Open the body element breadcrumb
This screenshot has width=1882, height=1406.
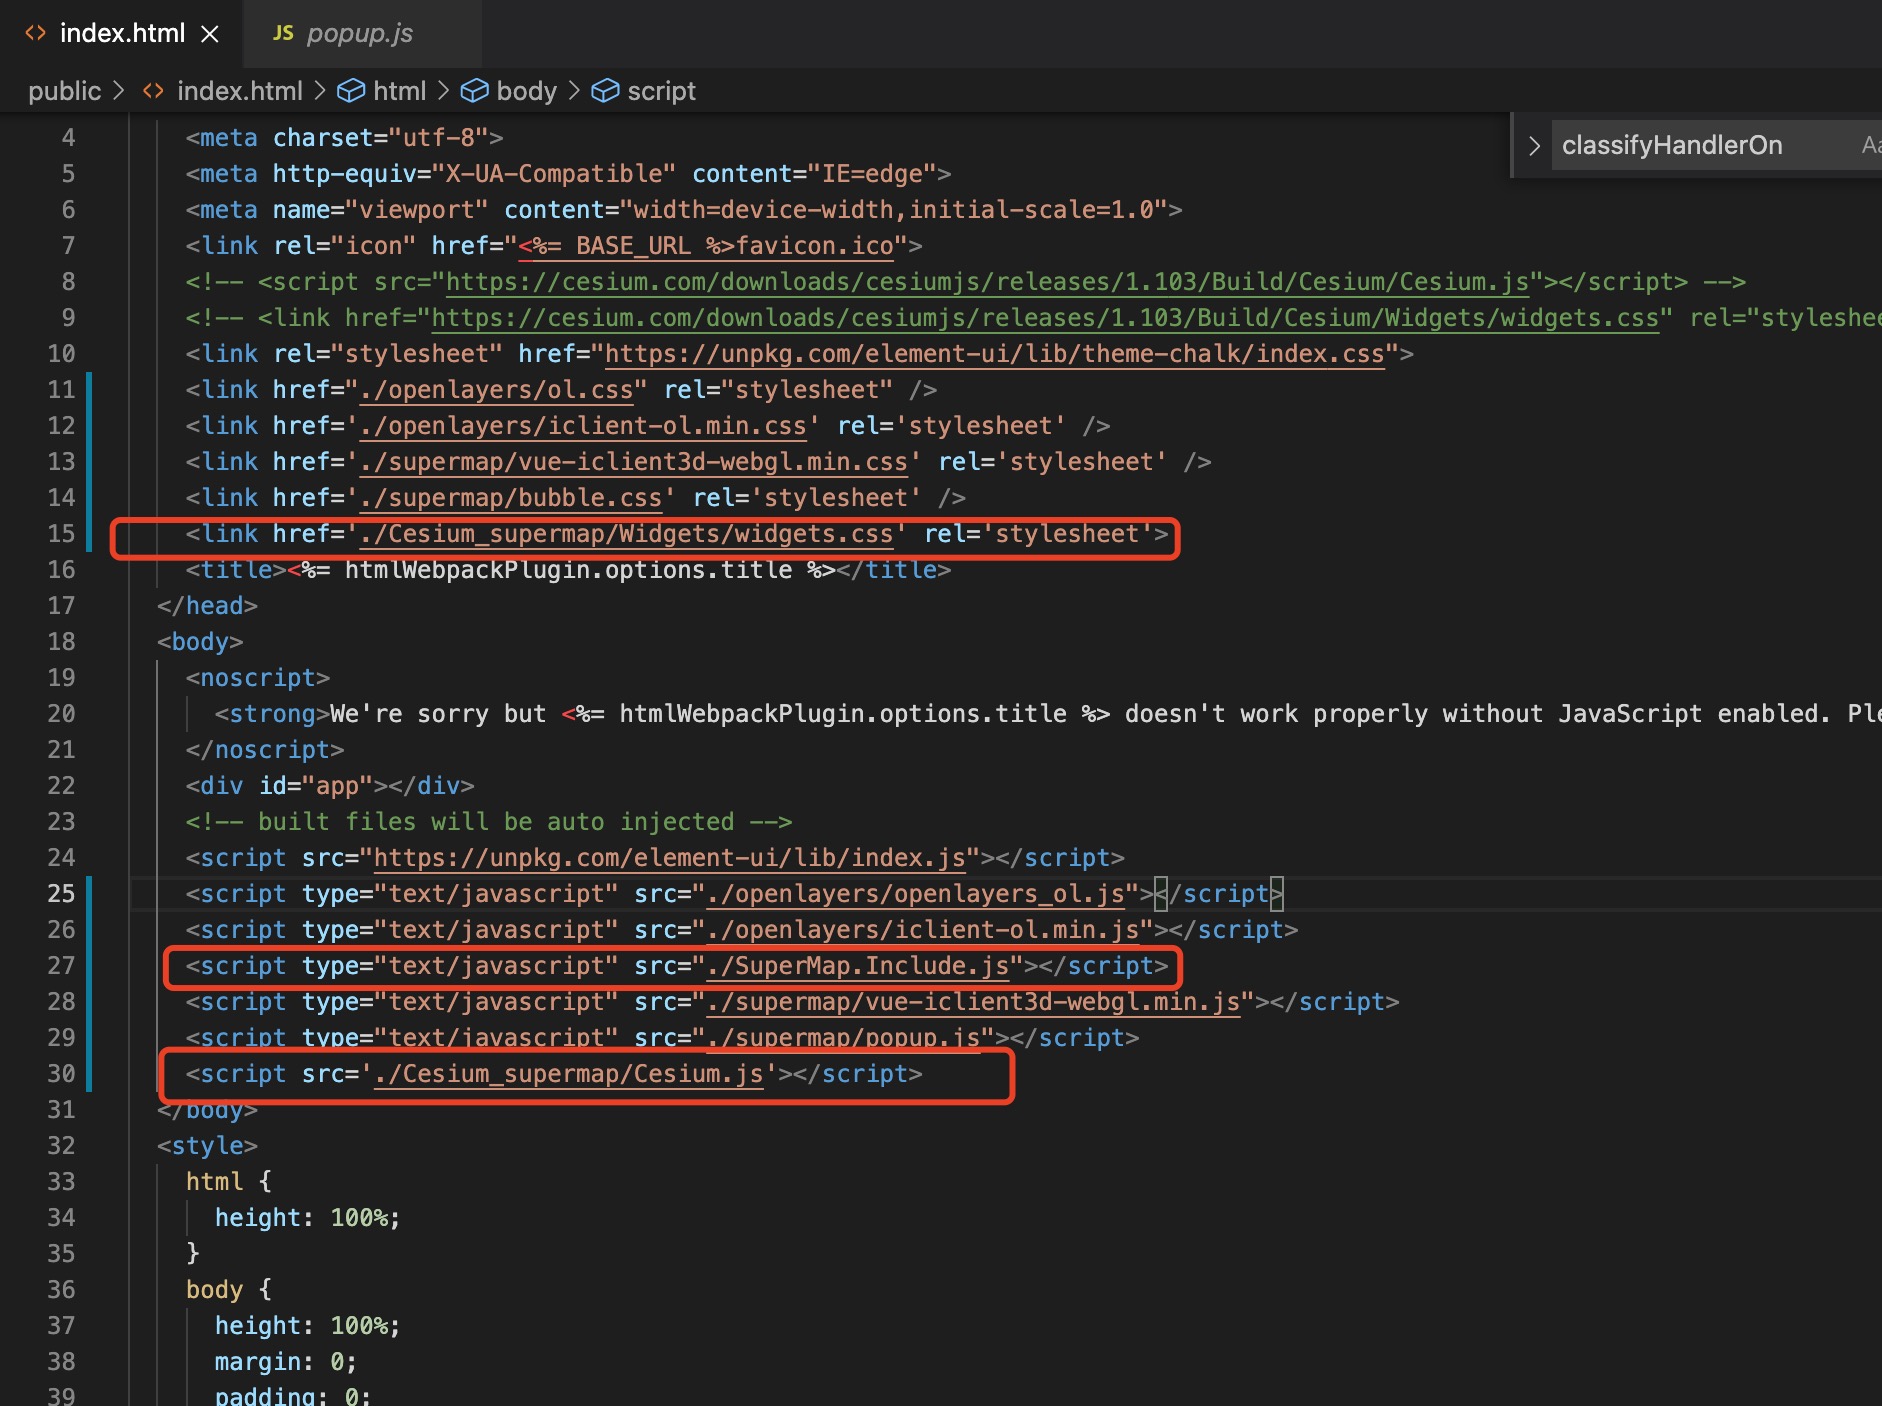click(x=526, y=91)
